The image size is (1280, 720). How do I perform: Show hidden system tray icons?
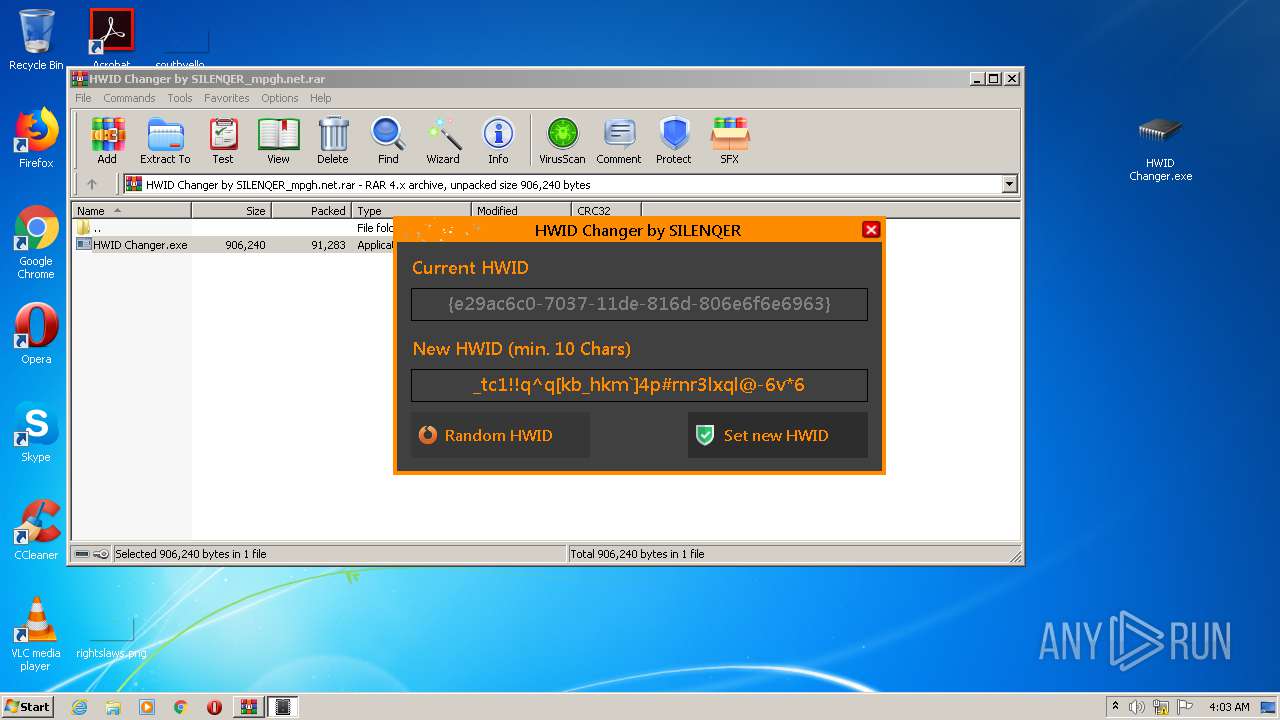coord(1116,707)
